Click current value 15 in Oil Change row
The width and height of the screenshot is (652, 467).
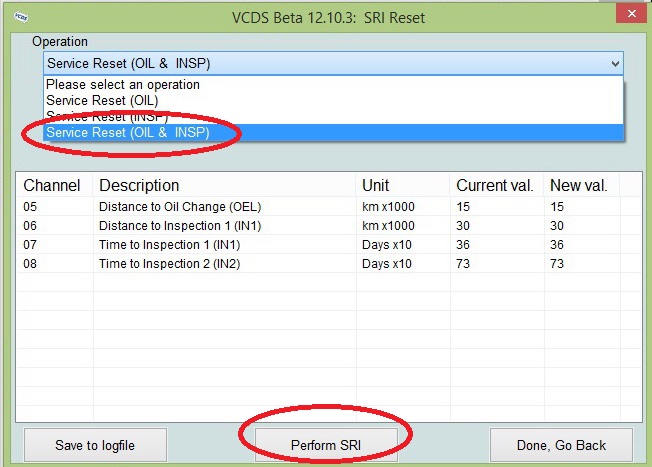coord(463,207)
